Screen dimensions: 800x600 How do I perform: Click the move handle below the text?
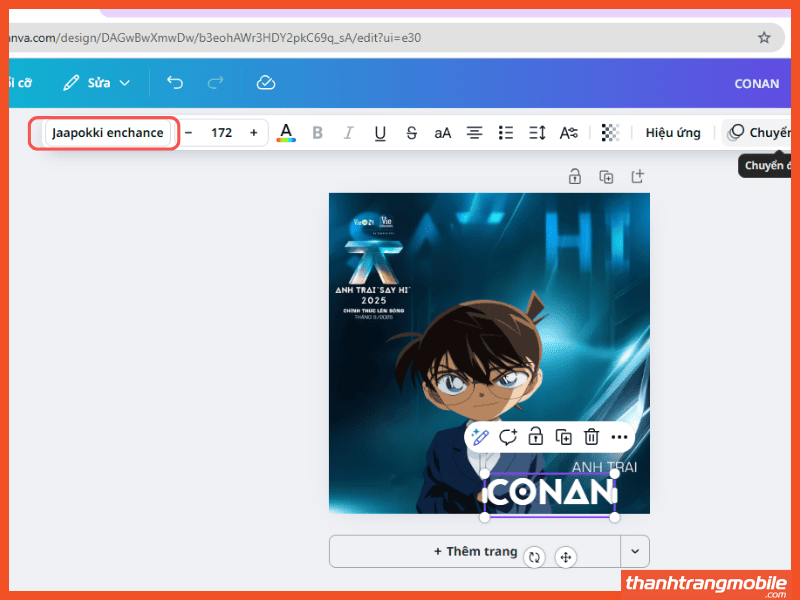pyautogui.click(x=566, y=557)
